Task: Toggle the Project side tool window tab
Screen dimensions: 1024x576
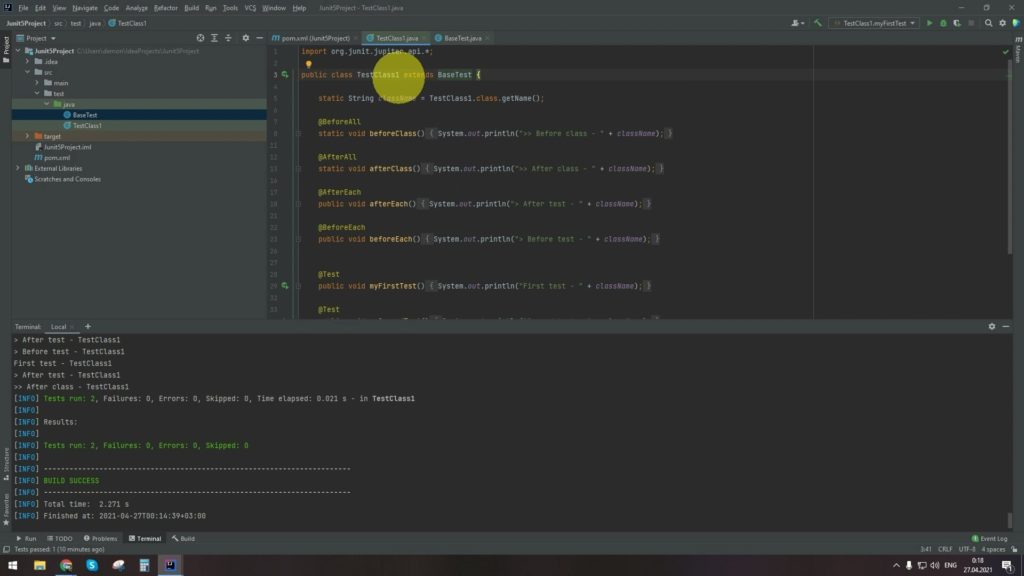Action: point(6,49)
